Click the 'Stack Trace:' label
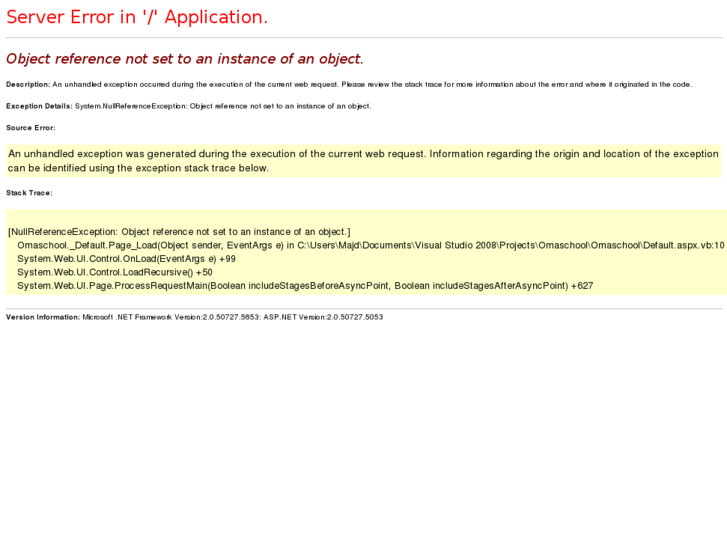 click(29, 193)
